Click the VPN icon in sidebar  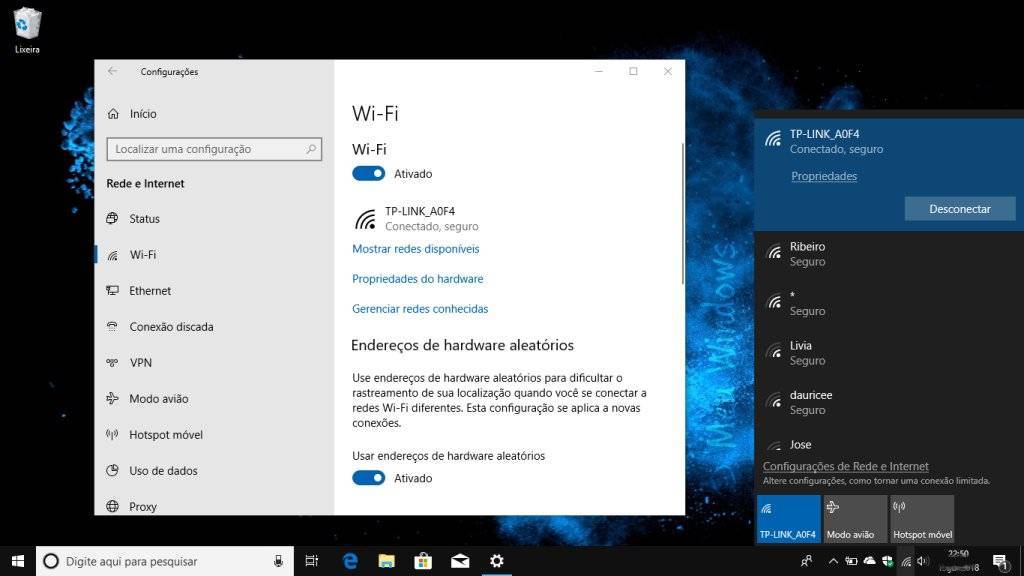112,362
